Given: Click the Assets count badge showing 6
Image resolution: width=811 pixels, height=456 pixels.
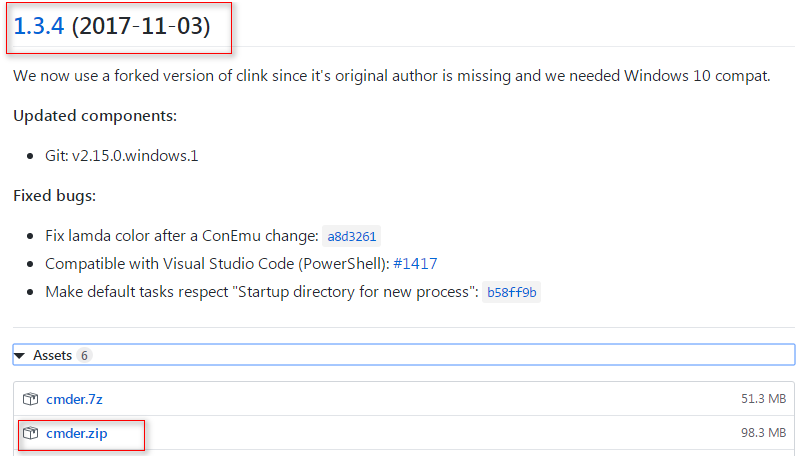Looking at the screenshot, I should pos(84,356).
